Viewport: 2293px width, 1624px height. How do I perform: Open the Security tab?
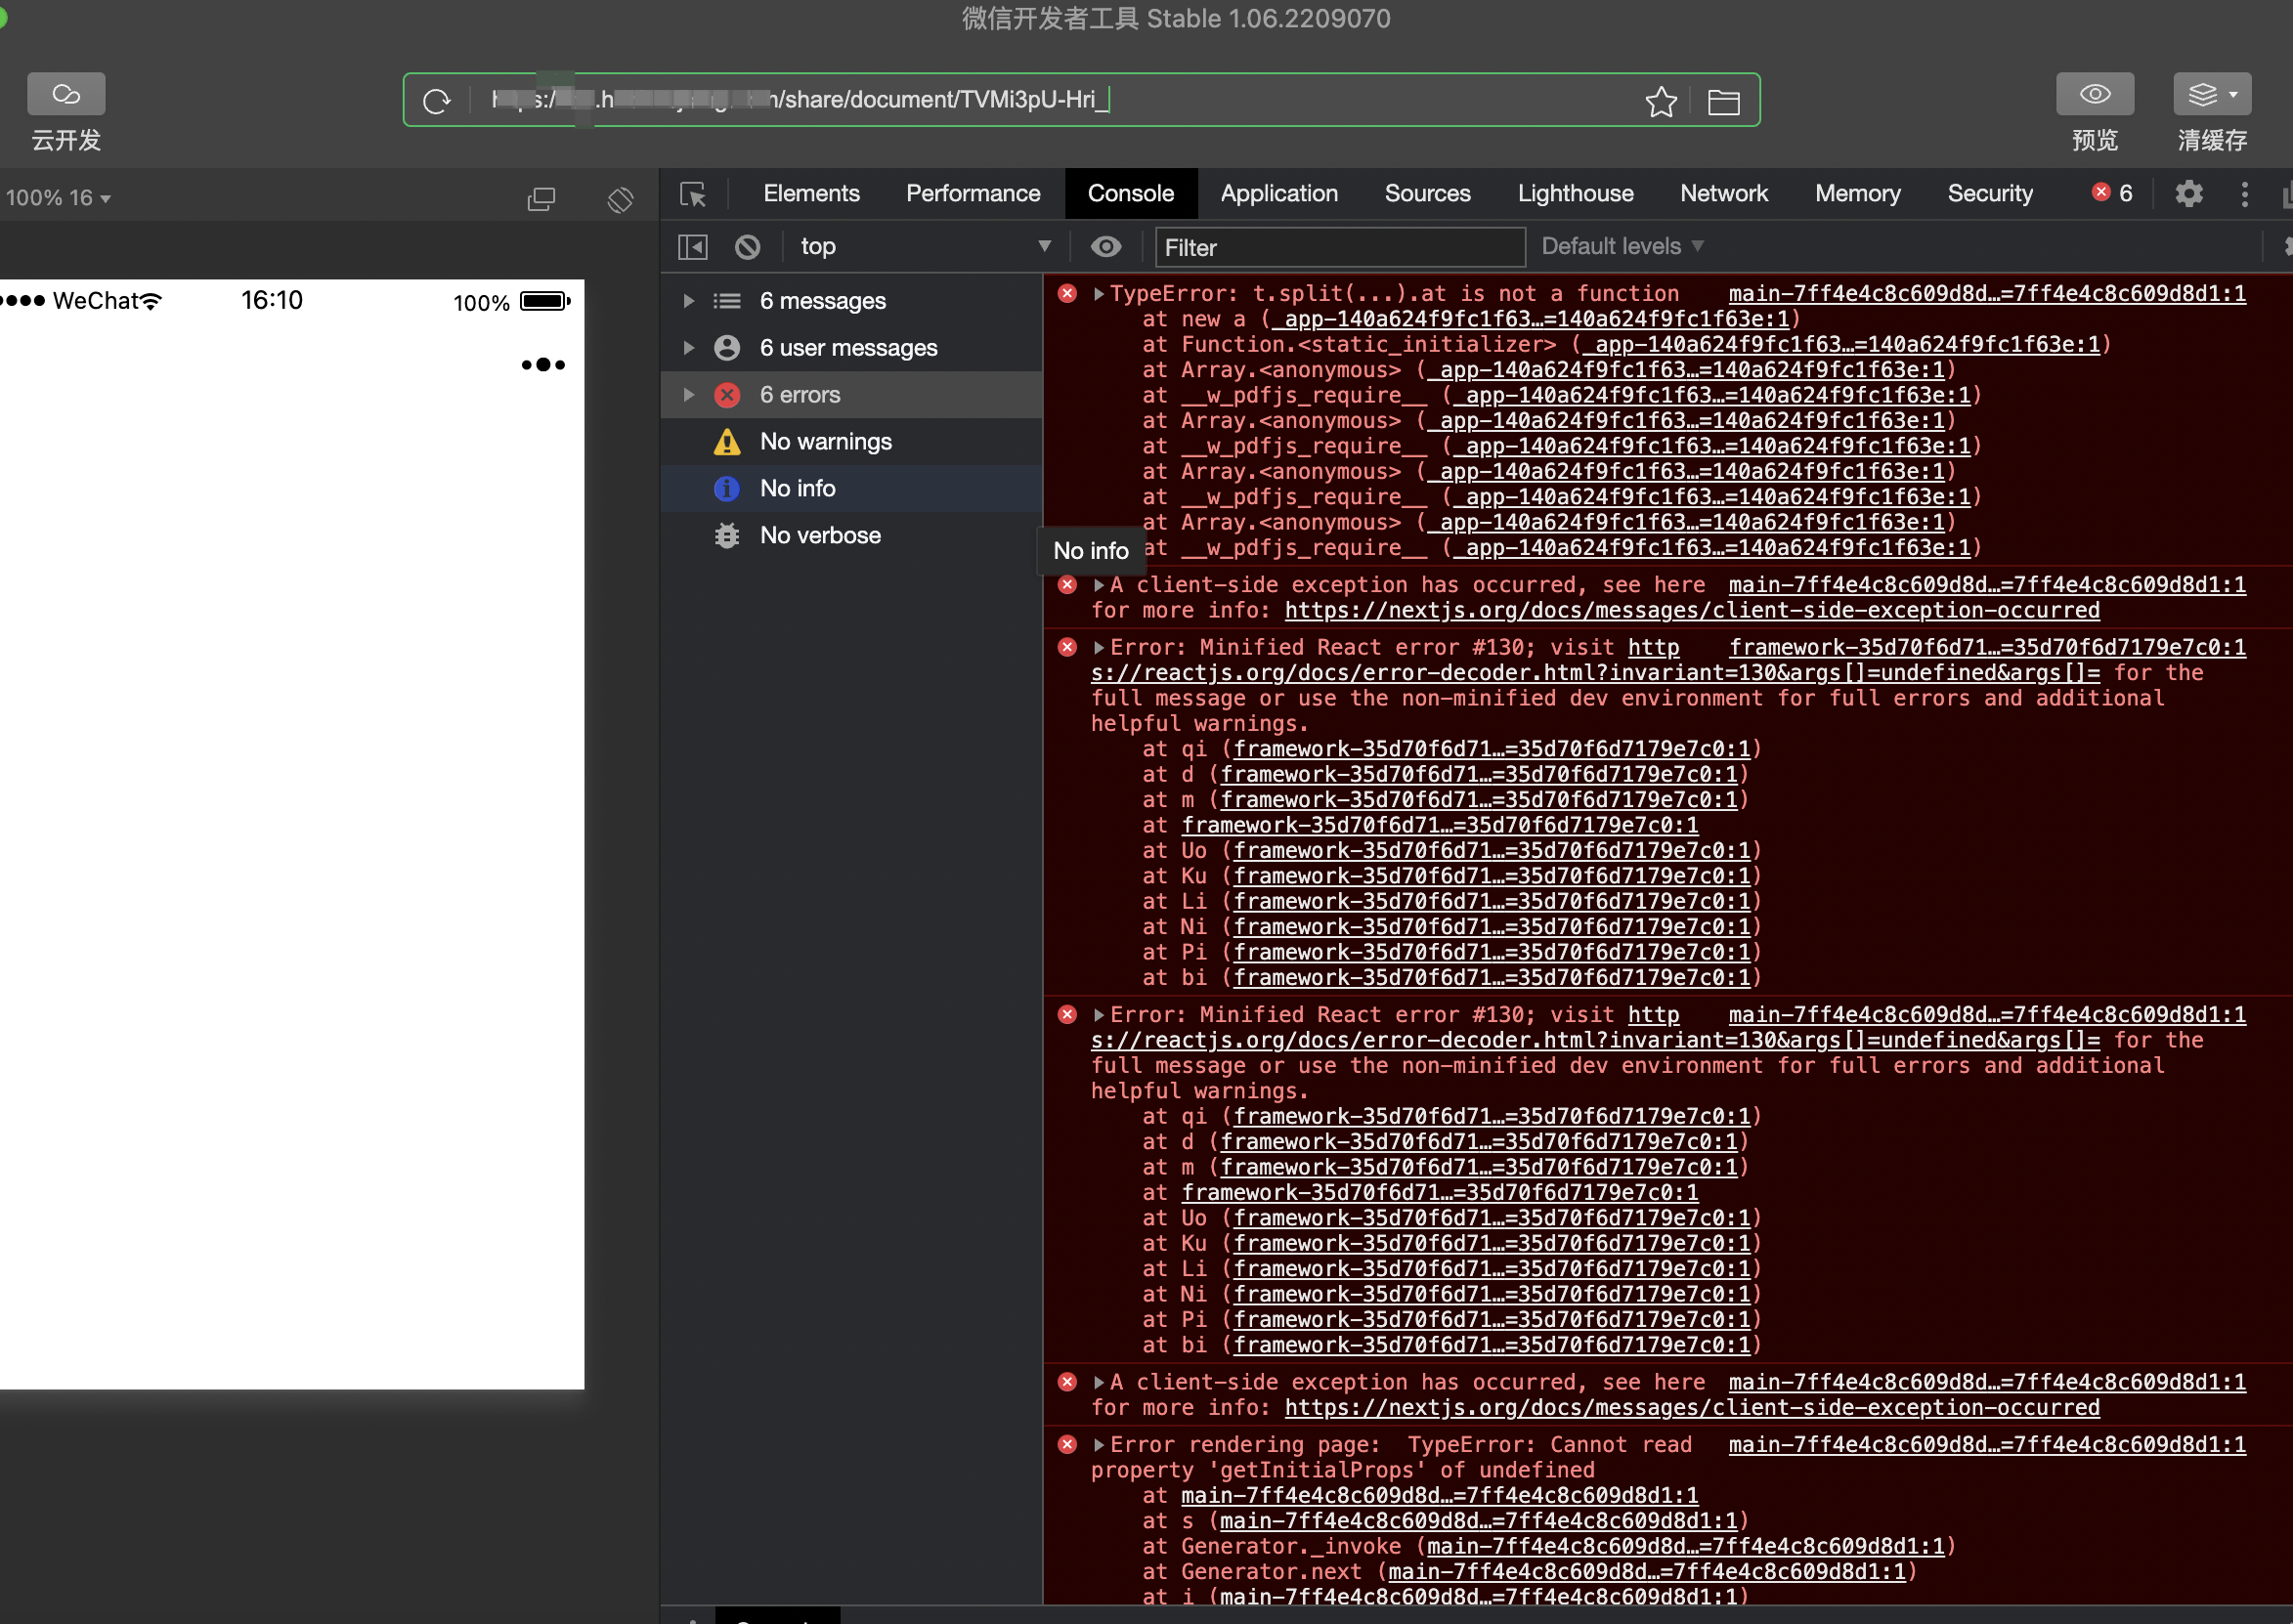[x=1989, y=194]
